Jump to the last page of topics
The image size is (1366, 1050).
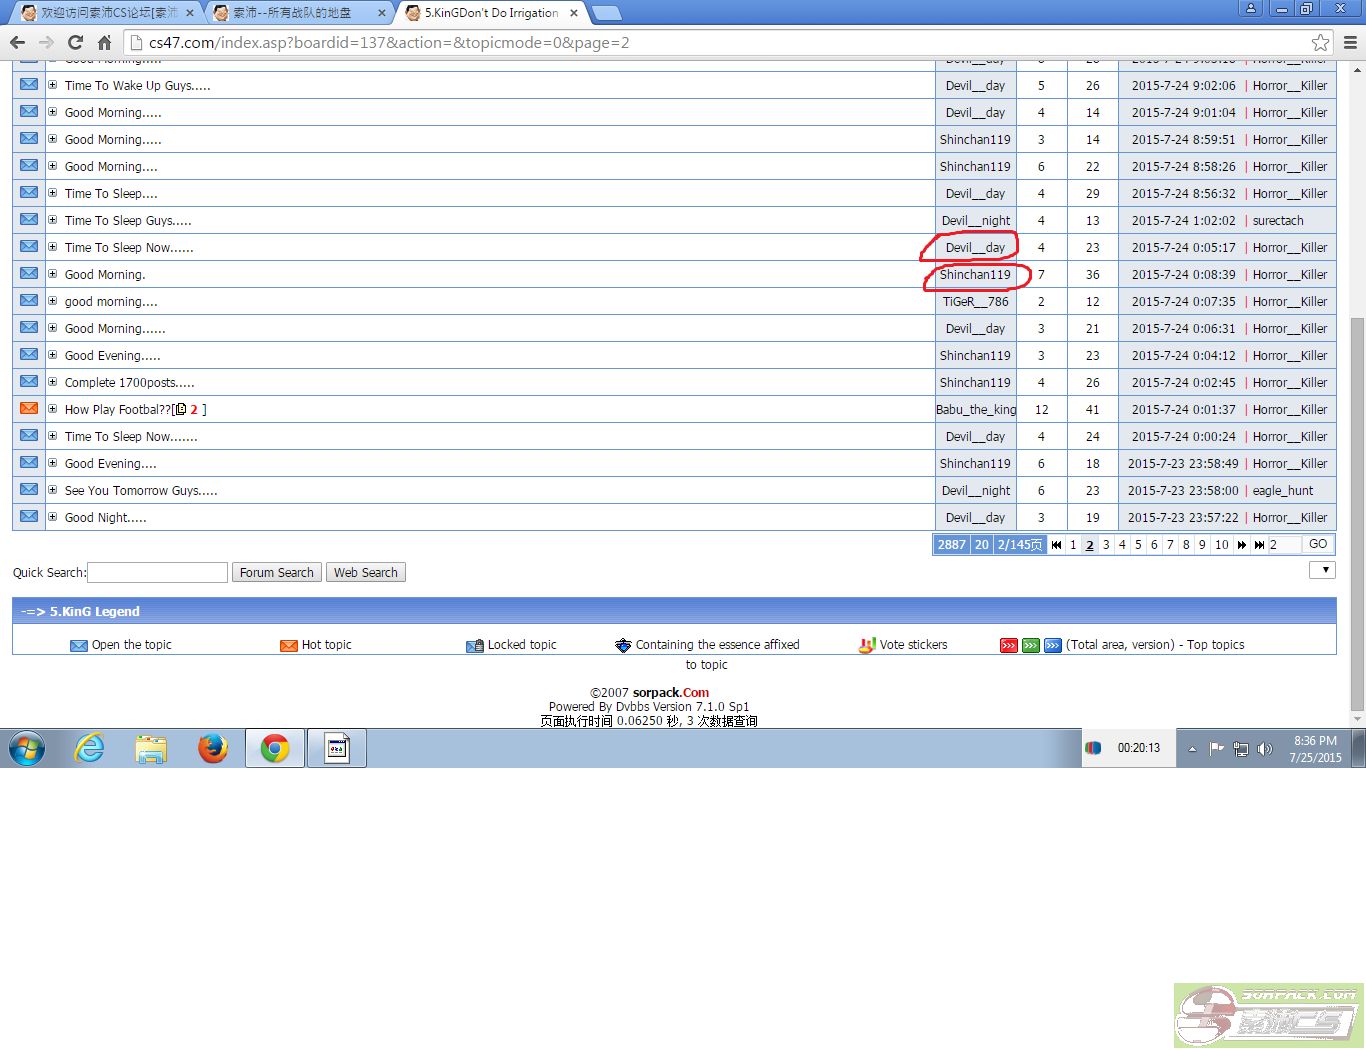point(1258,545)
